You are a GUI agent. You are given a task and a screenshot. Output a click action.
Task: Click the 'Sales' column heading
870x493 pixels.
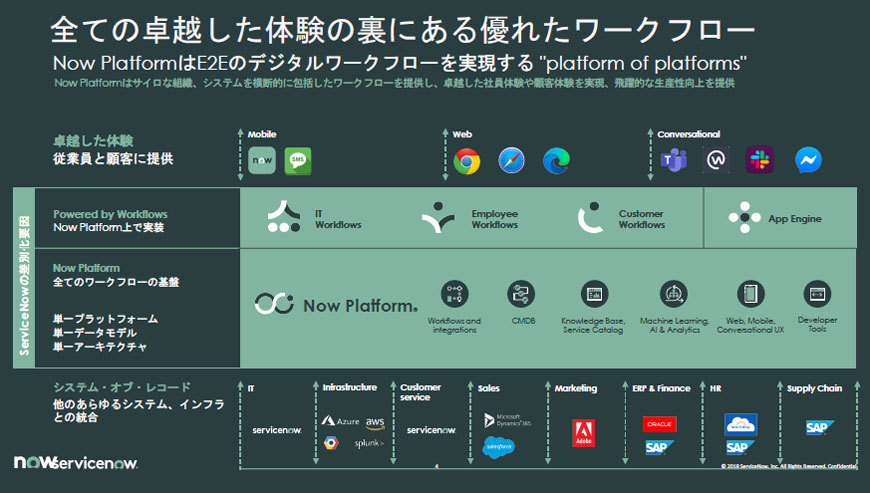[x=488, y=388]
